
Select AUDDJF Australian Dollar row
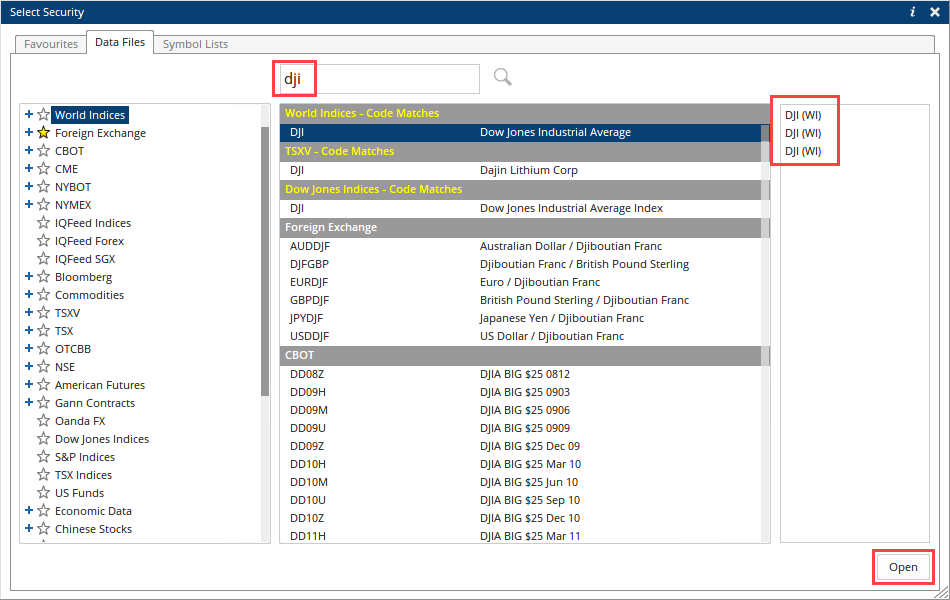click(520, 246)
